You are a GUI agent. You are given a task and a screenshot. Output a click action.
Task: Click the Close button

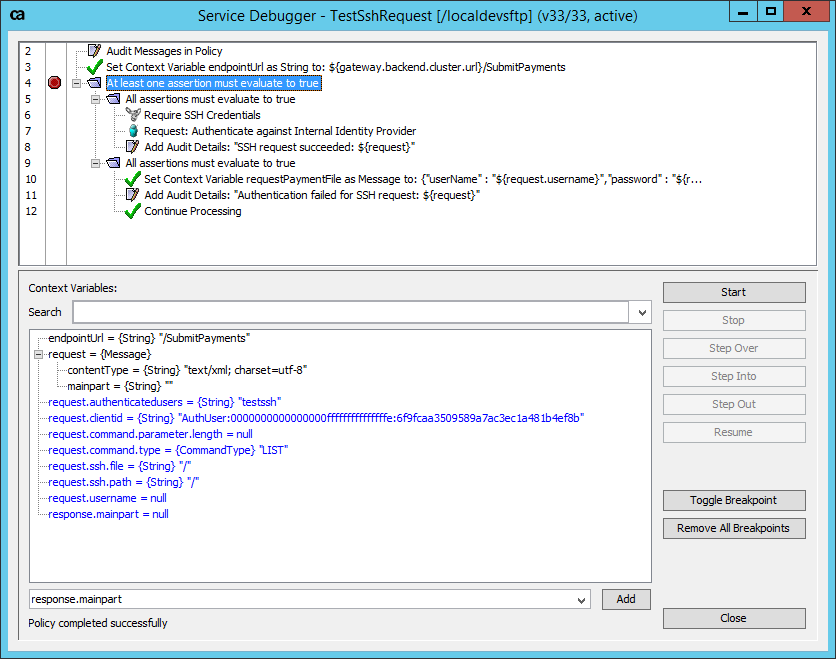coord(734,618)
